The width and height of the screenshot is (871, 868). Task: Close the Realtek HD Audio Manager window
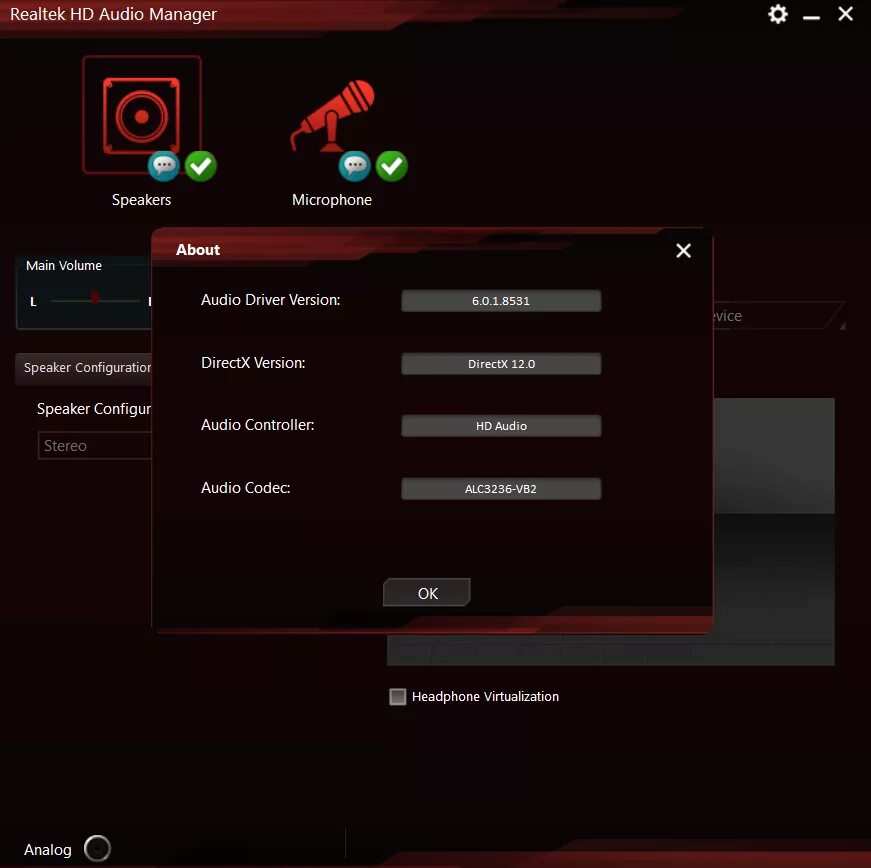pyautogui.click(x=845, y=14)
